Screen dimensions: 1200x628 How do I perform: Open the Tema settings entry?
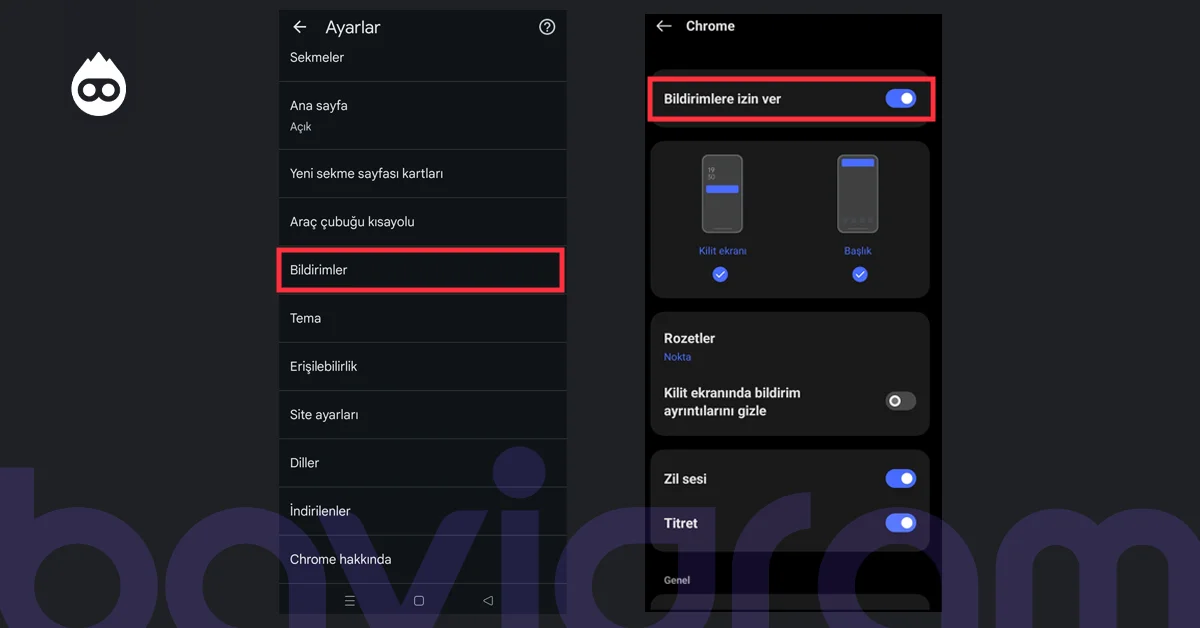420,317
